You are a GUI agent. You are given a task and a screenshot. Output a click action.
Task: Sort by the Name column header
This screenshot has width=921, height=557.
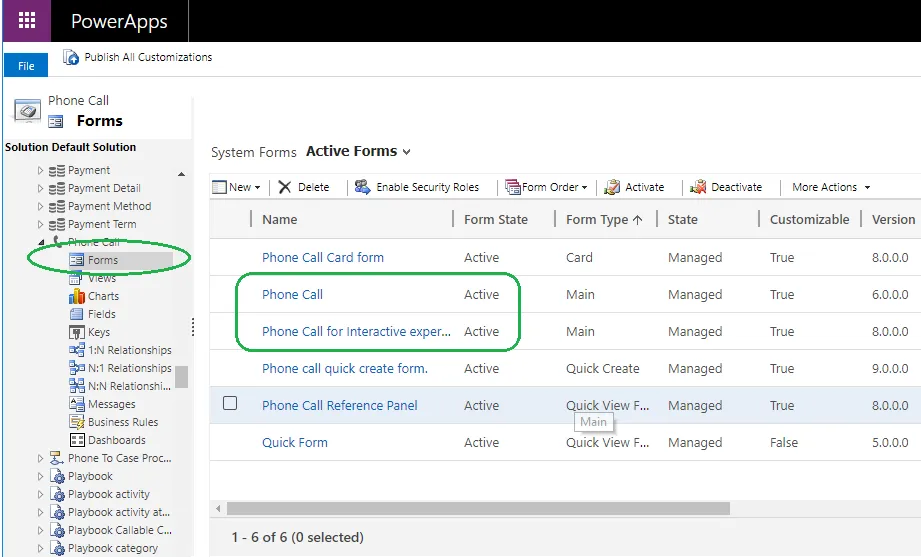pos(280,219)
